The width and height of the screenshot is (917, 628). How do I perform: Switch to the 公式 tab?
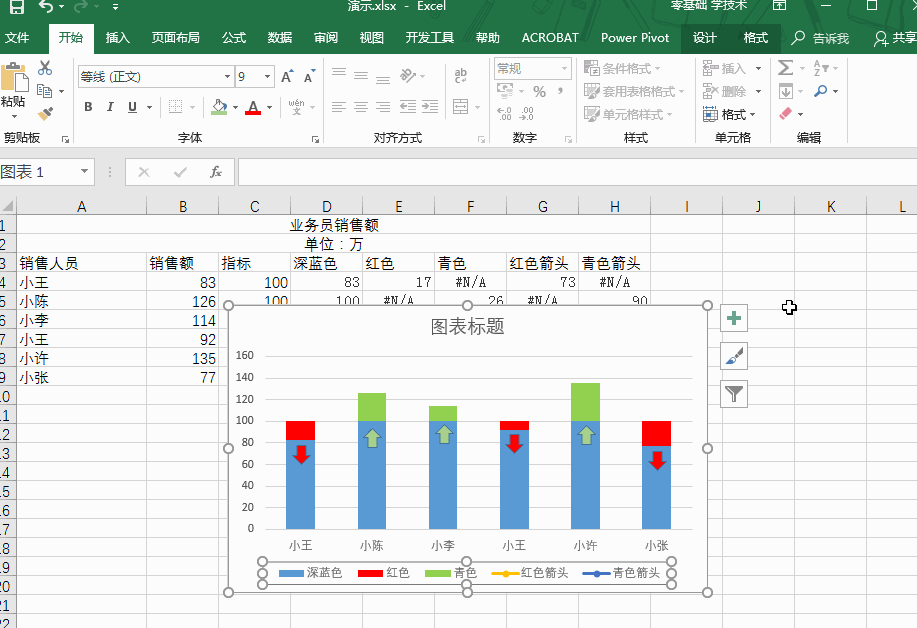[234, 38]
